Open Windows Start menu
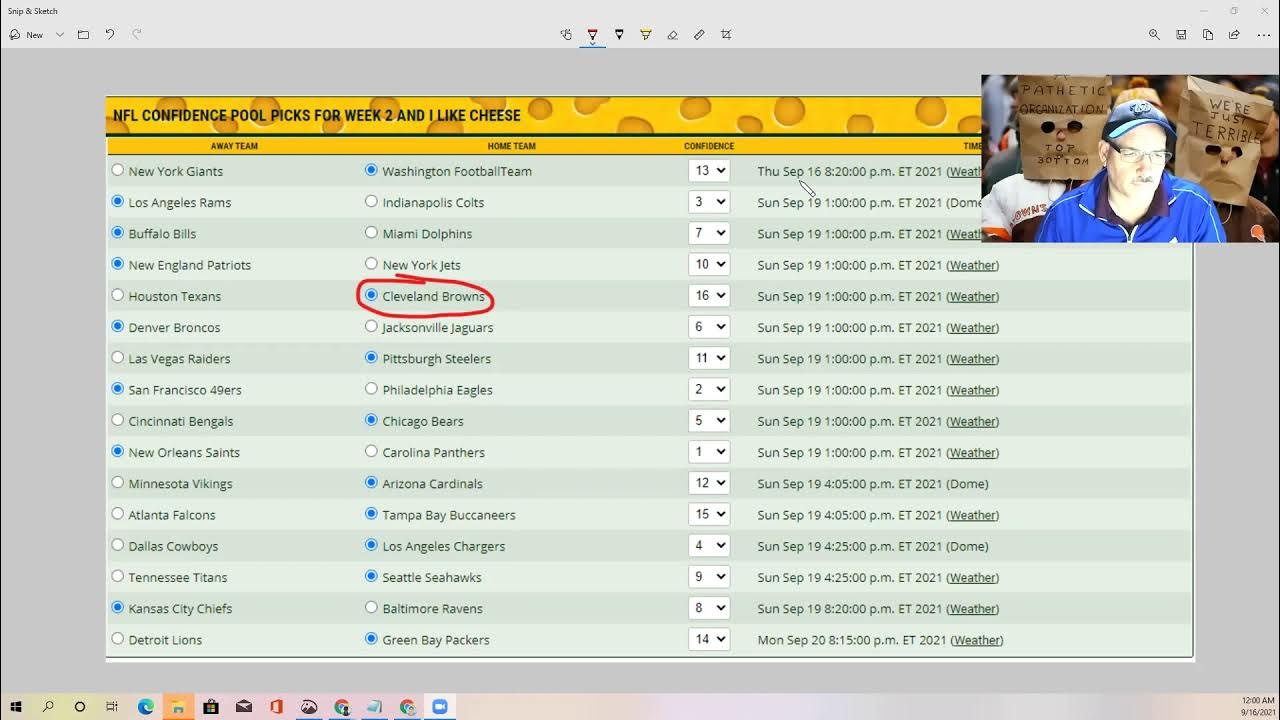This screenshot has width=1280, height=720. point(16,707)
